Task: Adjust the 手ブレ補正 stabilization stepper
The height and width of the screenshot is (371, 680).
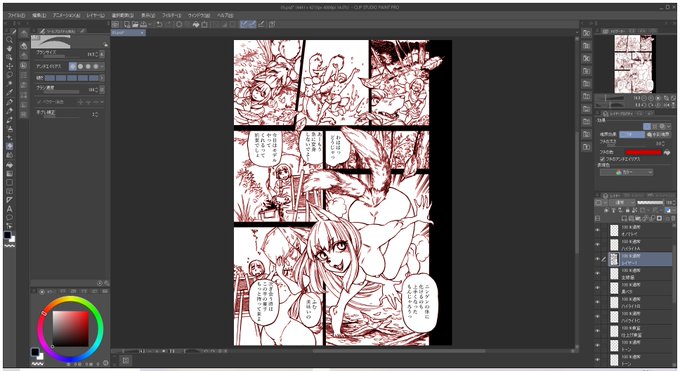Action: (96, 114)
